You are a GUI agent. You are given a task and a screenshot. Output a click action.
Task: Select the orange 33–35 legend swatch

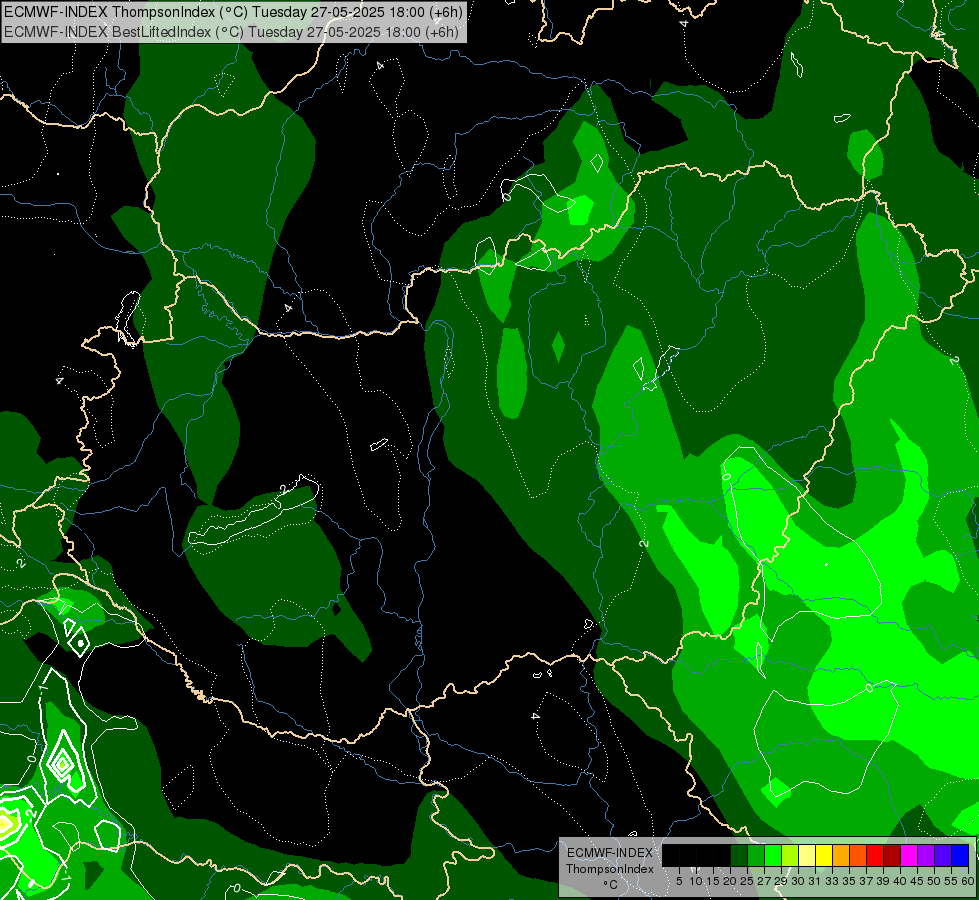tap(841, 855)
